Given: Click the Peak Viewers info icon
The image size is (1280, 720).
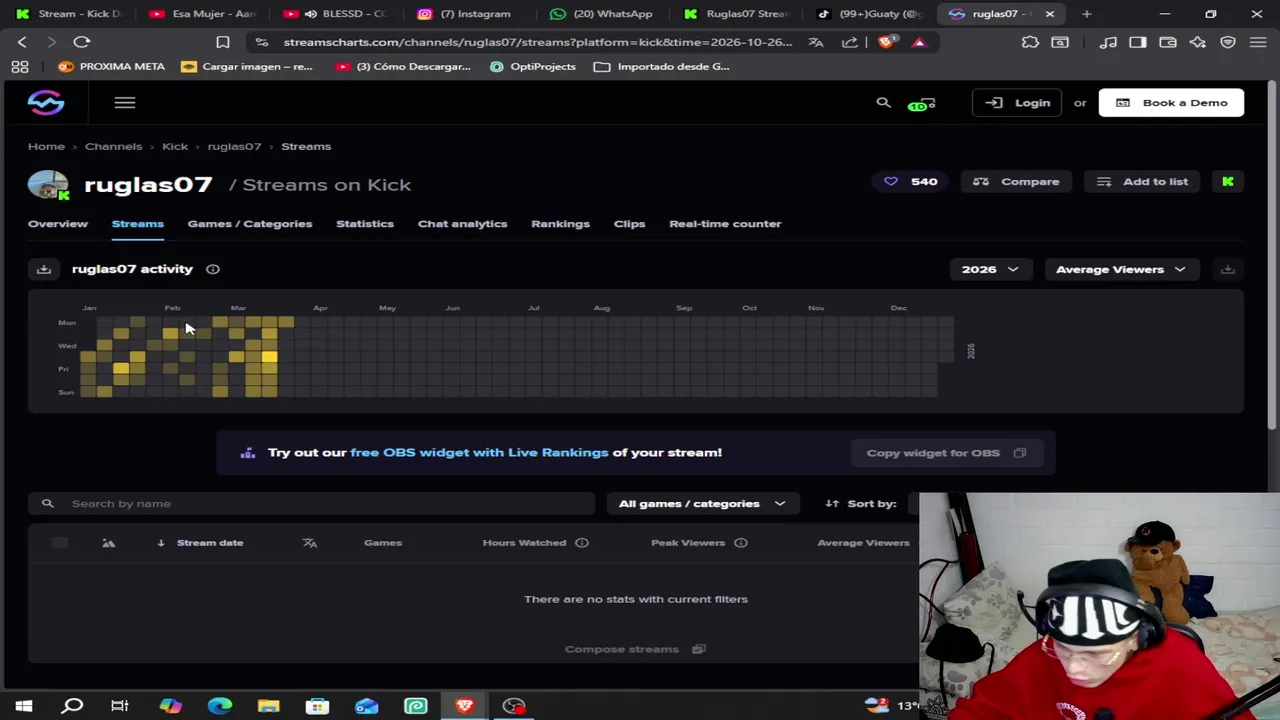Looking at the screenshot, I should tap(741, 543).
